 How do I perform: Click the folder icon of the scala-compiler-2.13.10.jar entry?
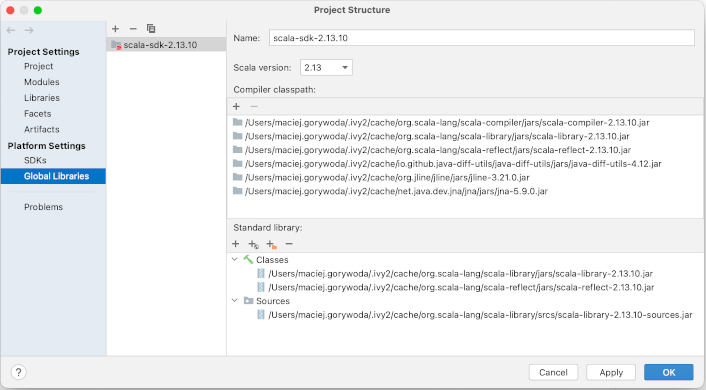pyautogui.click(x=237, y=122)
